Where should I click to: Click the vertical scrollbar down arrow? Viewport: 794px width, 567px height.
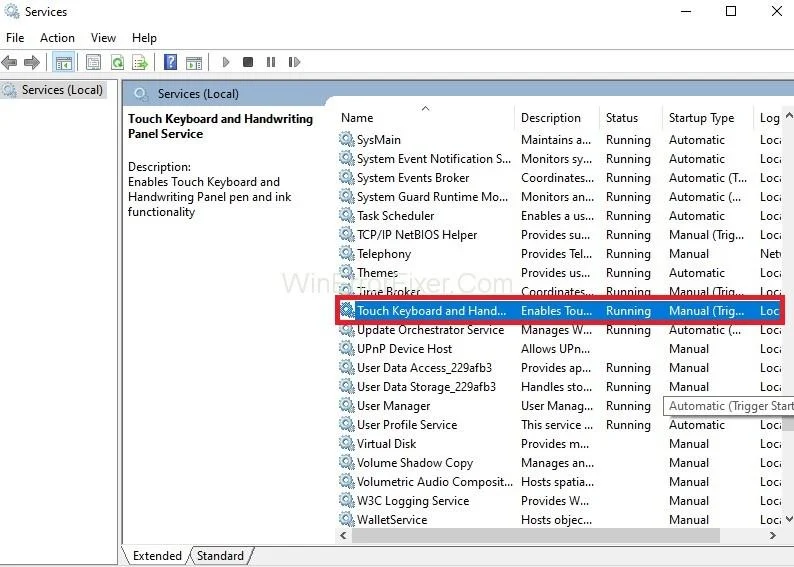coord(789,519)
